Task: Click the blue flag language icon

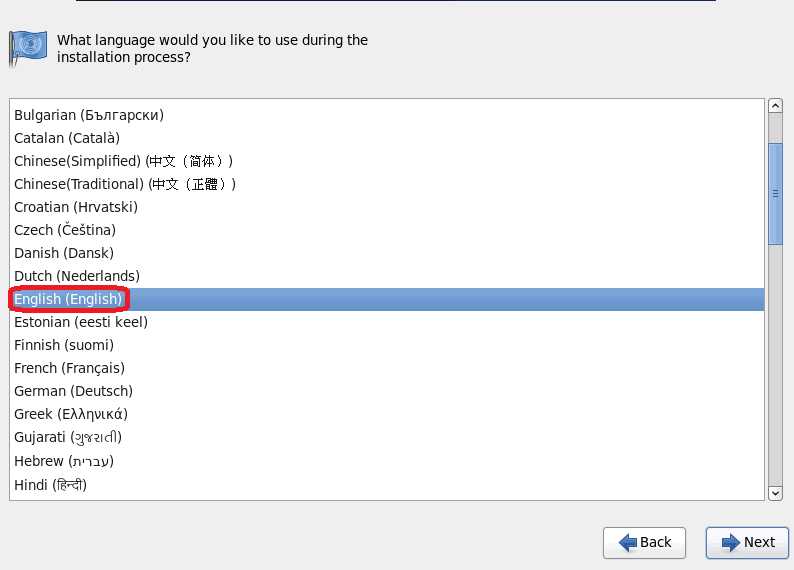Action: tap(28, 48)
